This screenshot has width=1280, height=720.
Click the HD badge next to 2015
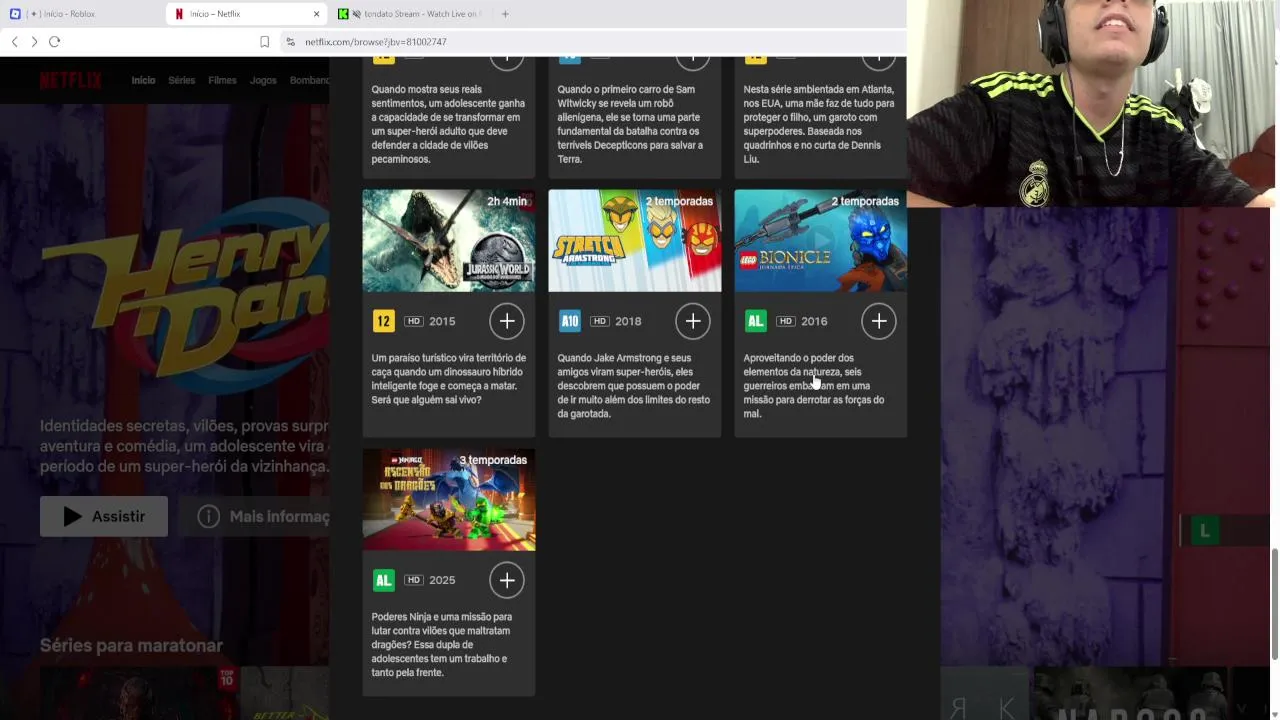pyautogui.click(x=414, y=321)
